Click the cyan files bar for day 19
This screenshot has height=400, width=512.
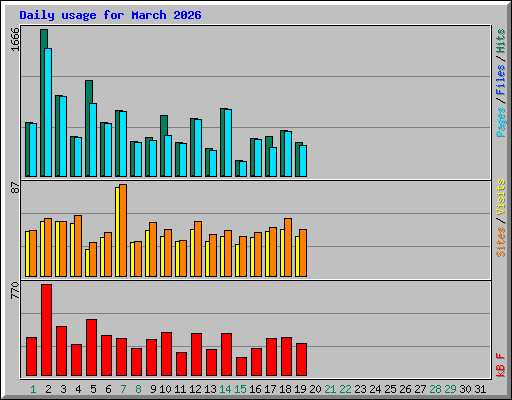(303, 161)
